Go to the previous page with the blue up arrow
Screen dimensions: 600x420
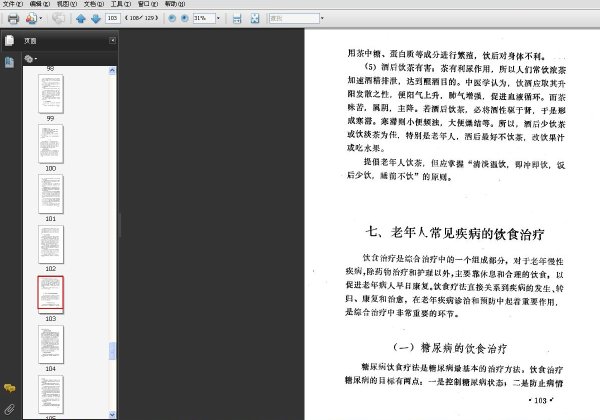click(x=80, y=18)
